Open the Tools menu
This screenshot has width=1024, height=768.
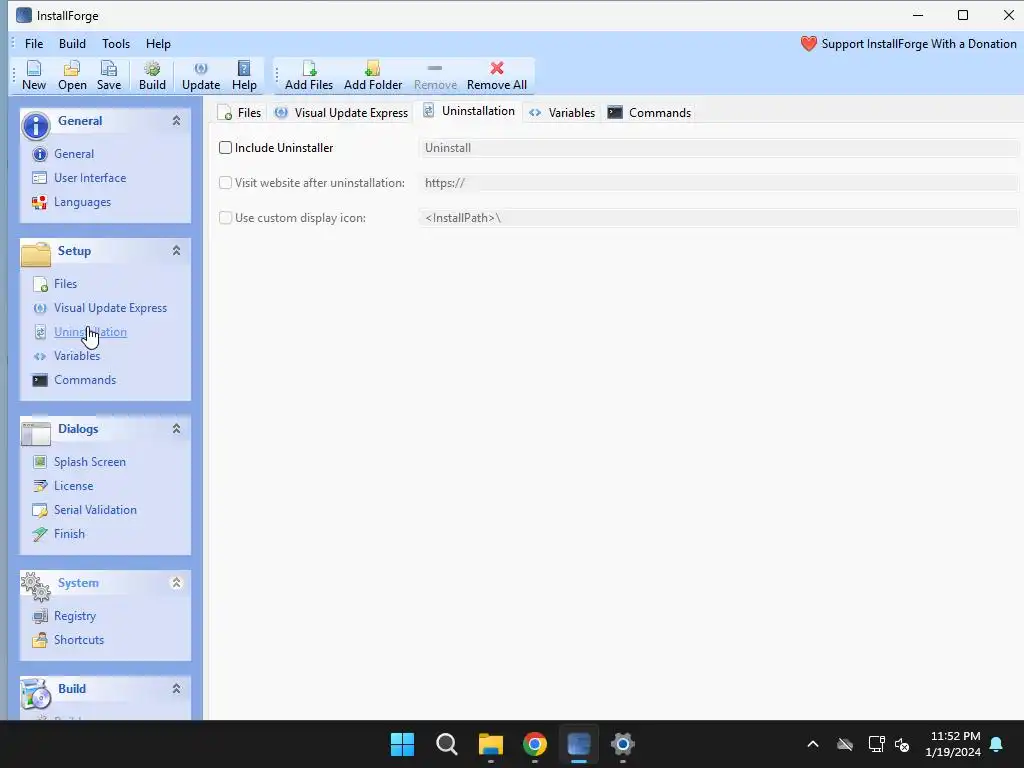coord(116,44)
